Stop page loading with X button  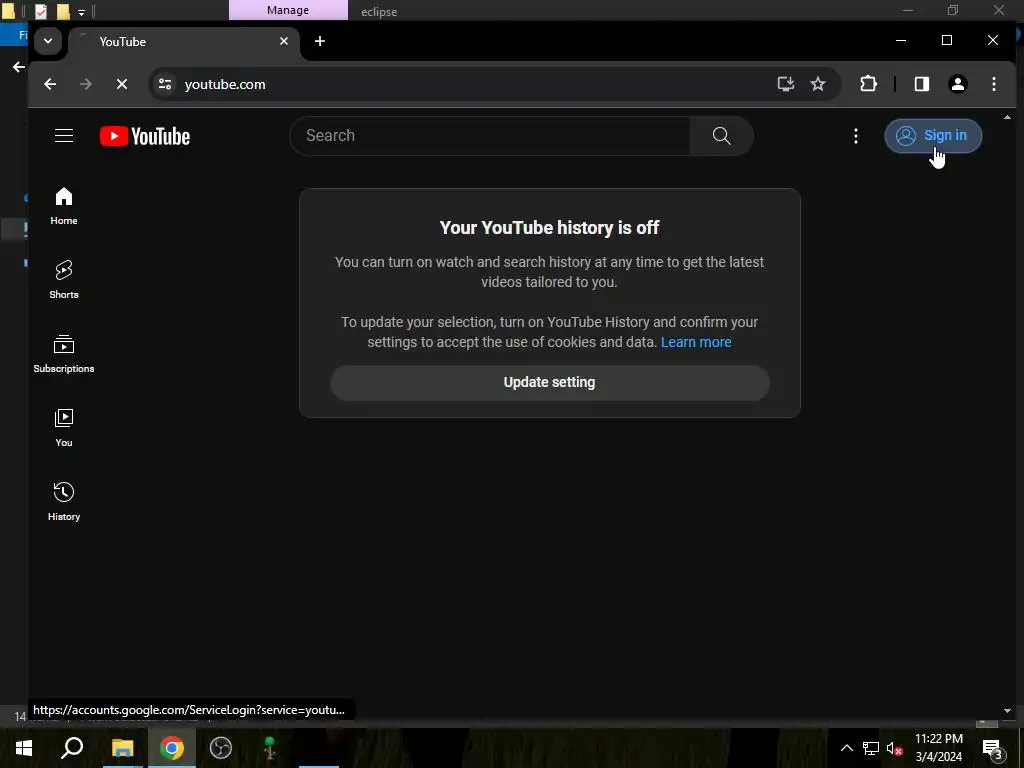coord(121,84)
